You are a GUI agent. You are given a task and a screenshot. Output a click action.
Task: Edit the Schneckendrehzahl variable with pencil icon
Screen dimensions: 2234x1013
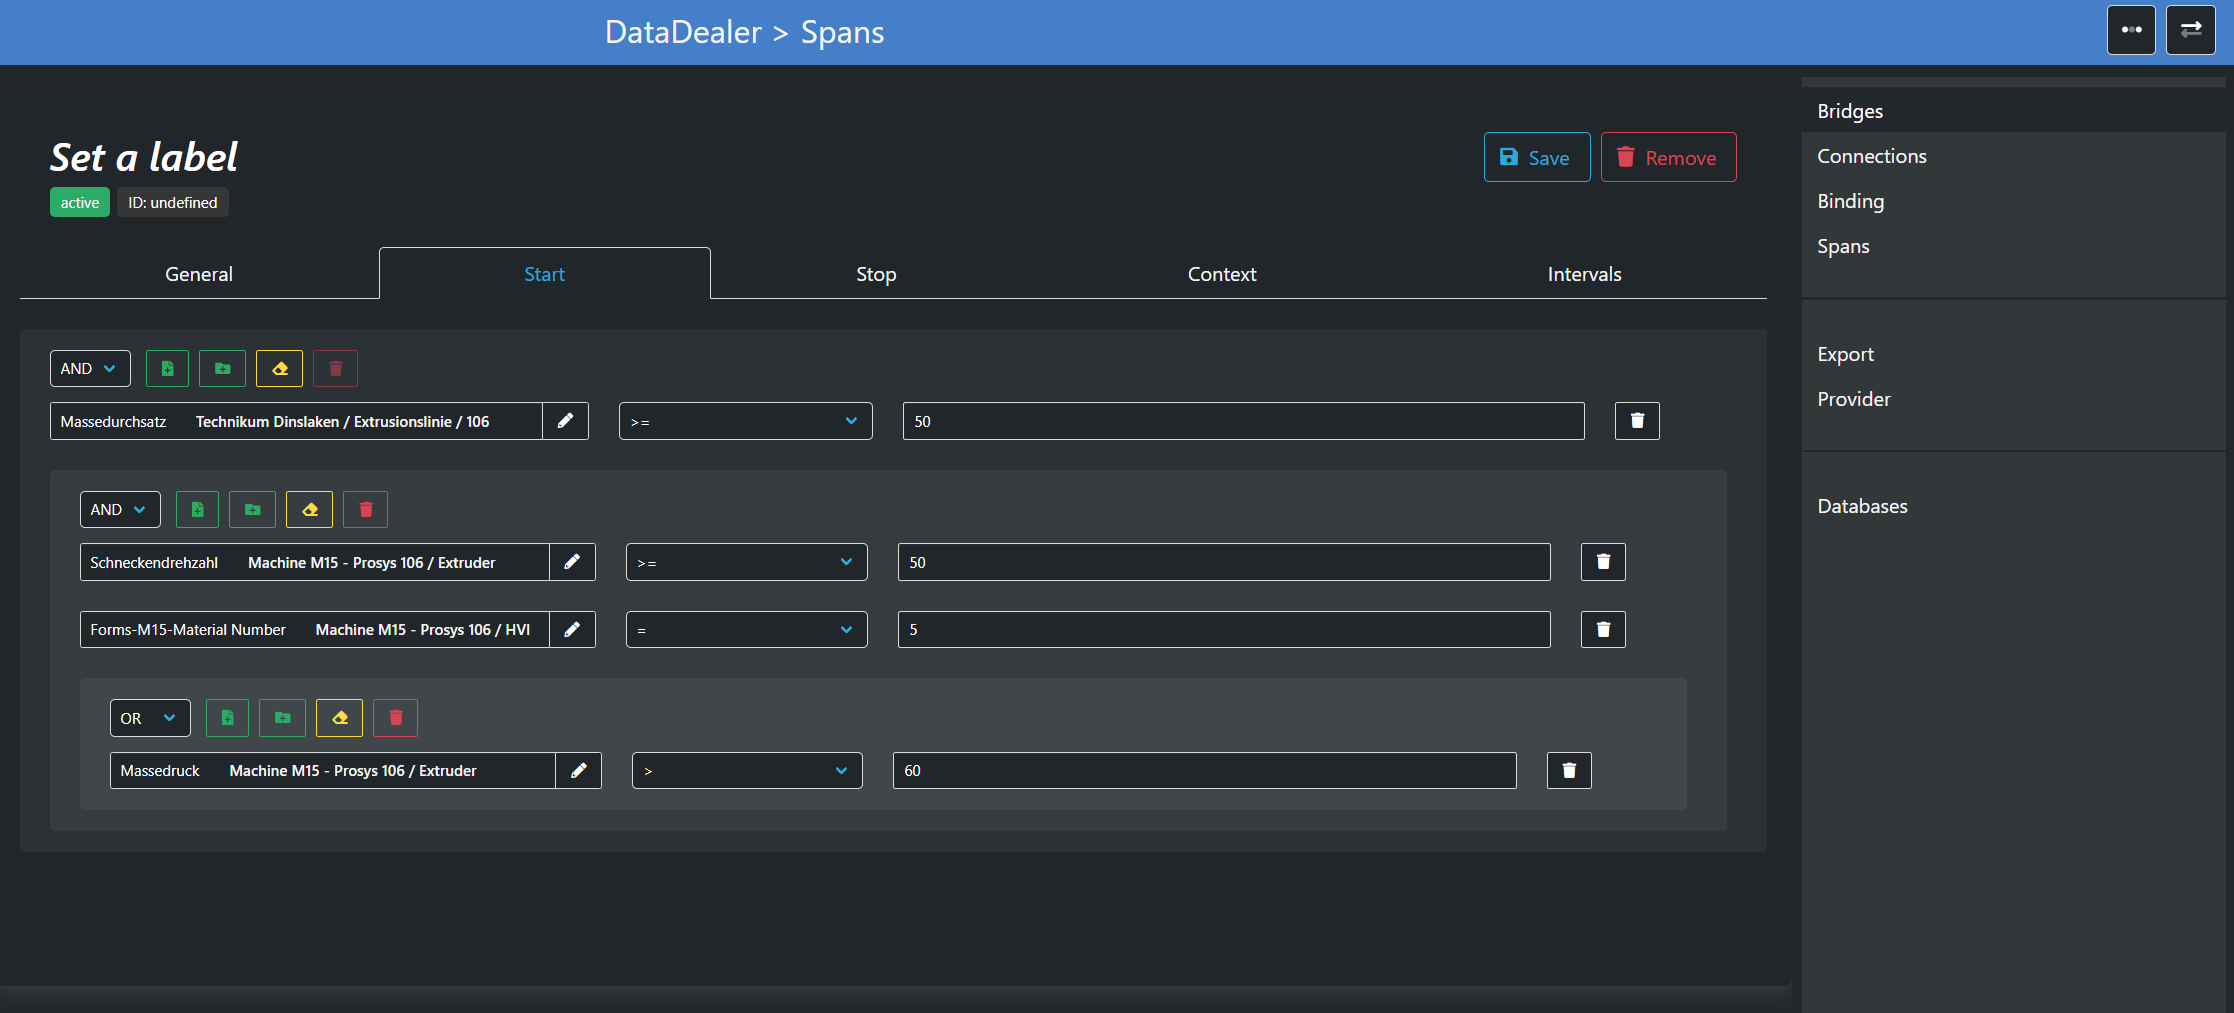[x=572, y=562]
